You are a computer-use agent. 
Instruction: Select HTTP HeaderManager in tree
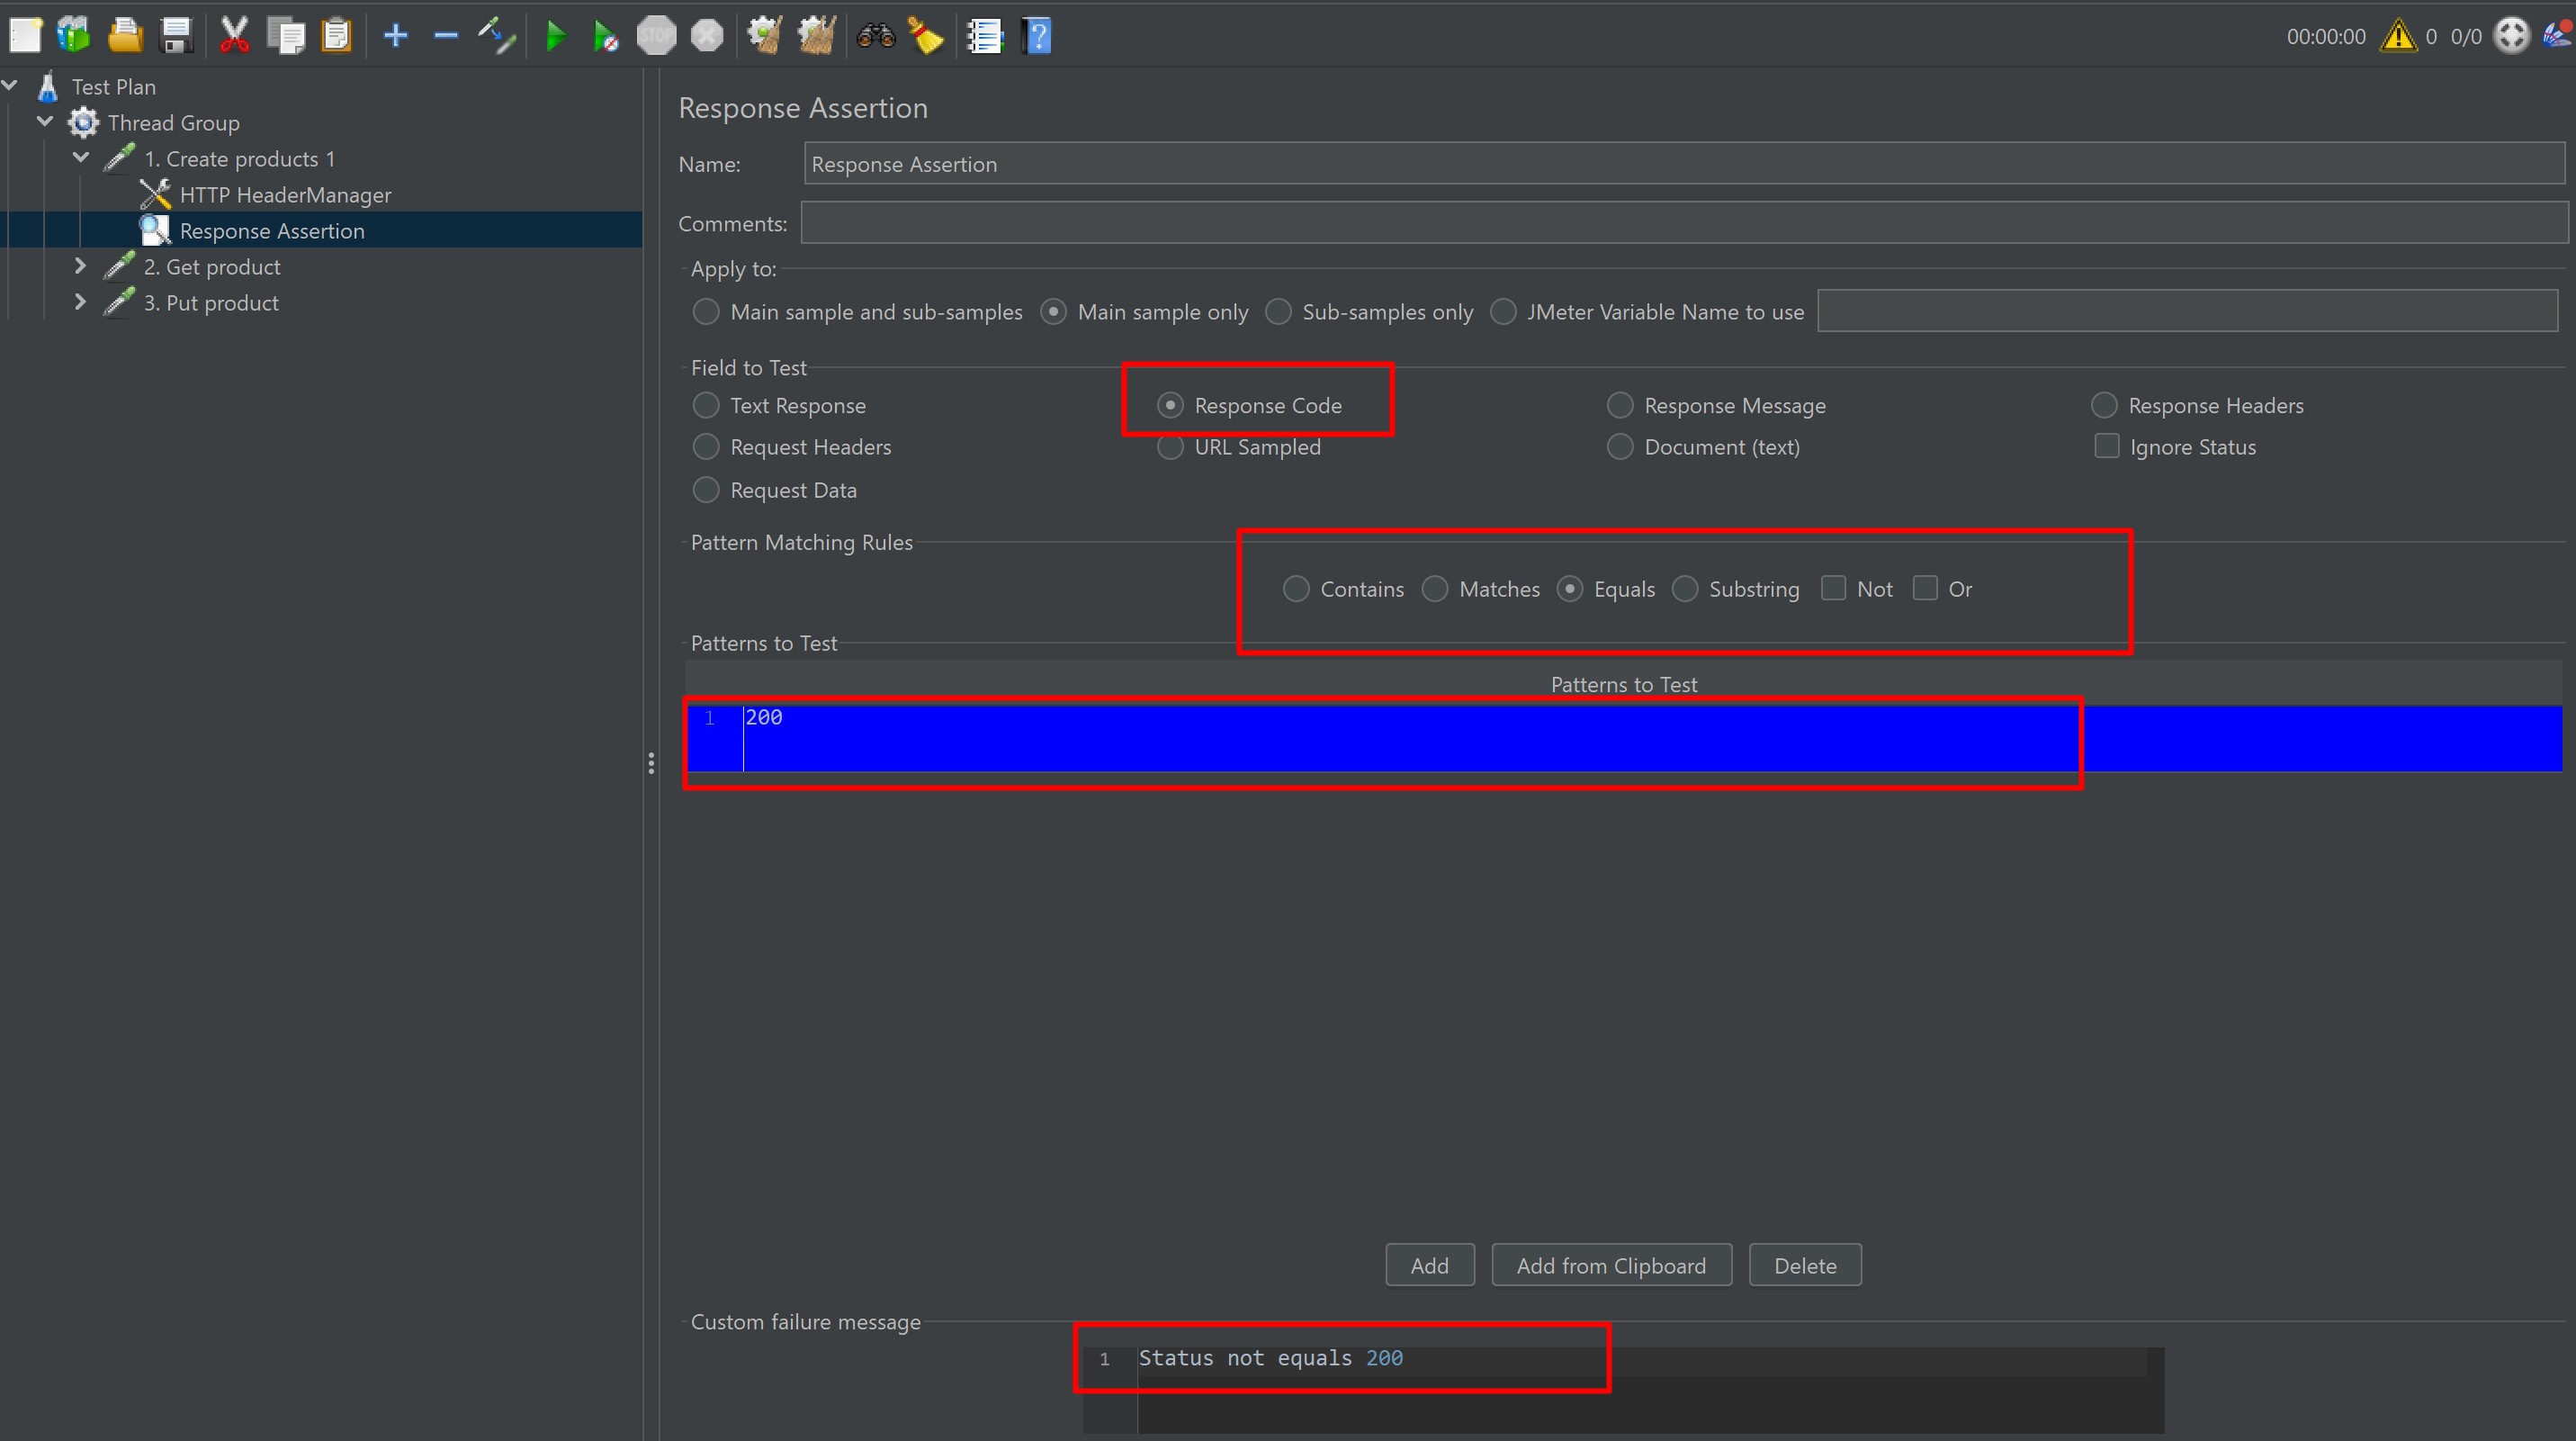coord(285,195)
